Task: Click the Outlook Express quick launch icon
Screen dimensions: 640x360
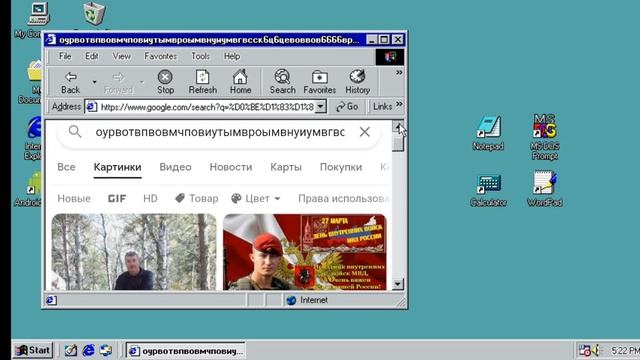Action: coord(106,350)
